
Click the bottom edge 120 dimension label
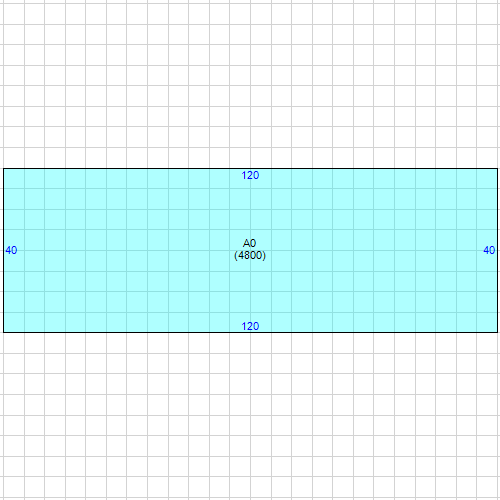250,326
